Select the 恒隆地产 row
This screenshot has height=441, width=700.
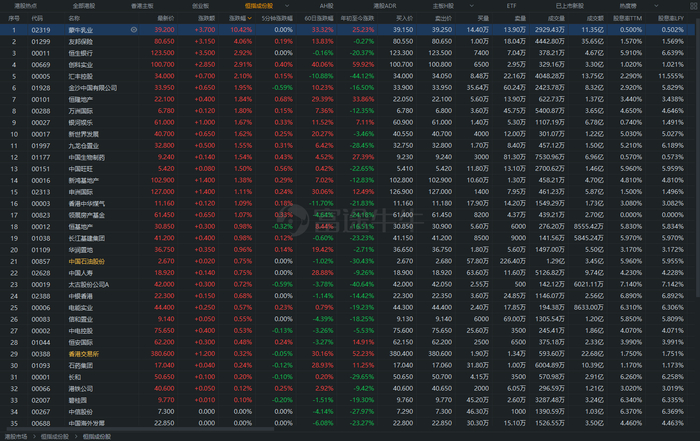pyautogui.click(x=348, y=100)
